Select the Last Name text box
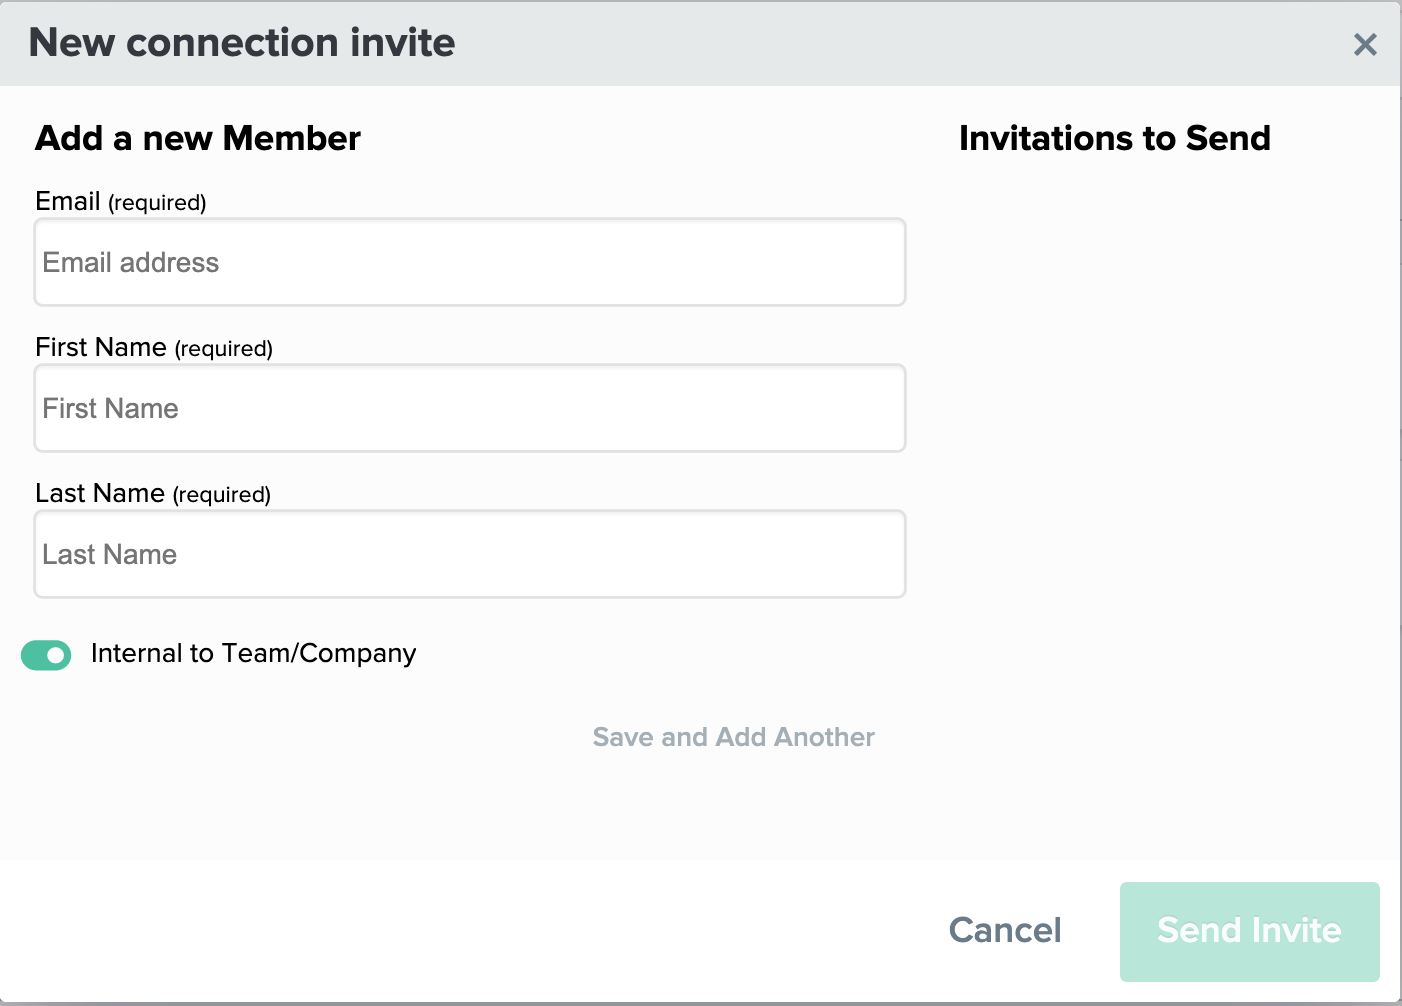Viewport: 1402px width, 1006px height. [470, 554]
